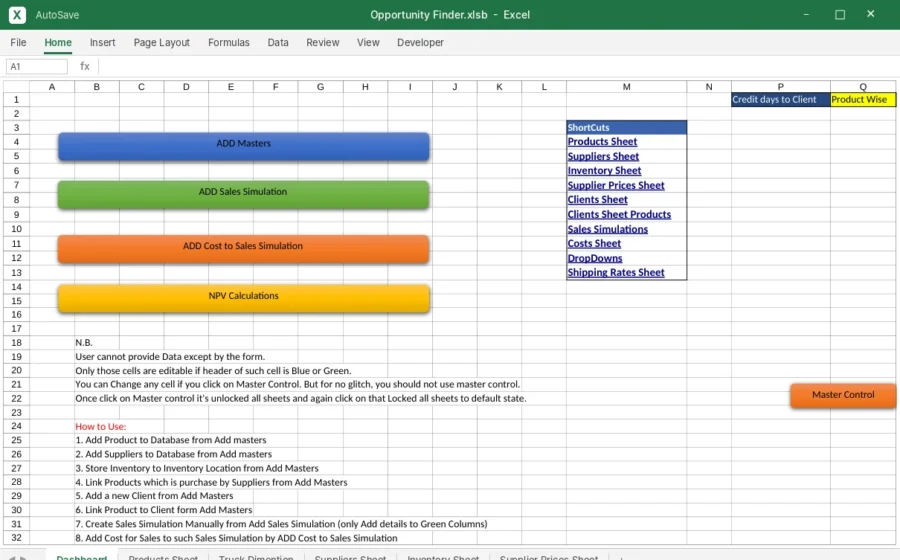900x560 pixels.
Task: Switch to the Home ribbon tab
Action: [58, 42]
